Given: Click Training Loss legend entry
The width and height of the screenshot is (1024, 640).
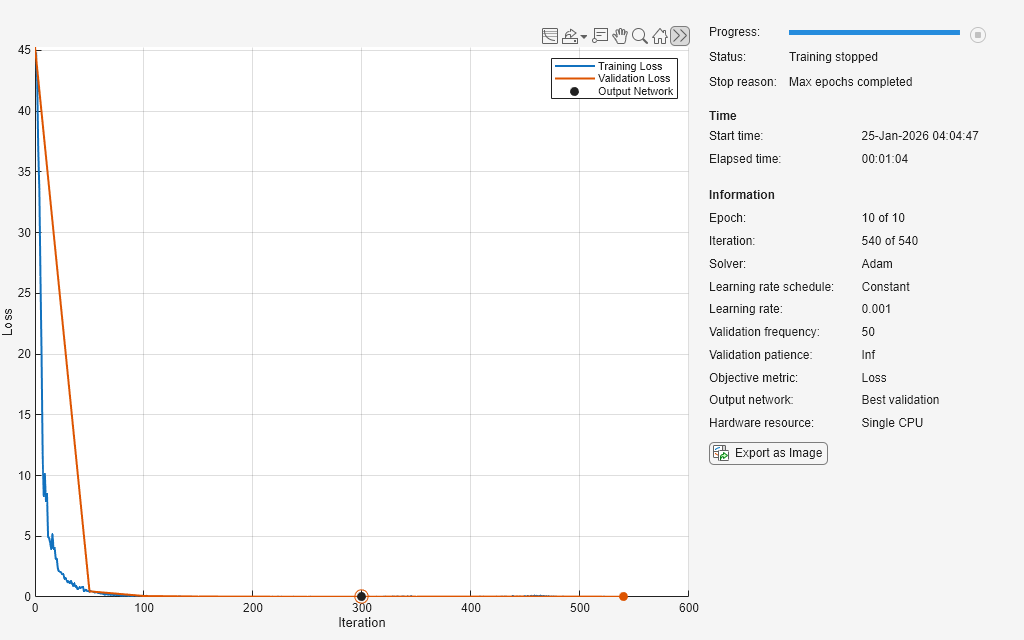Looking at the screenshot, I should tap(629, 66).
